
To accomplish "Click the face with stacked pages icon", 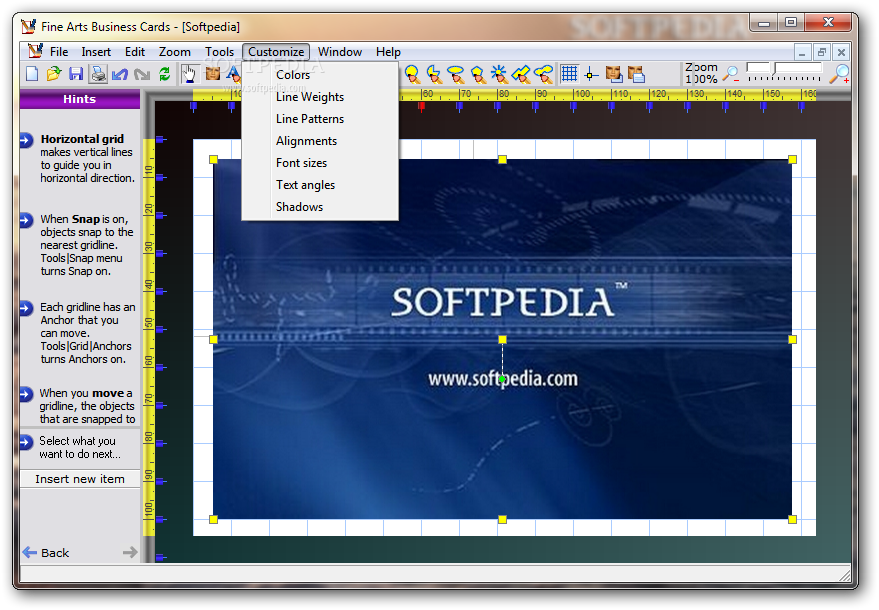I will pos(636,73).
